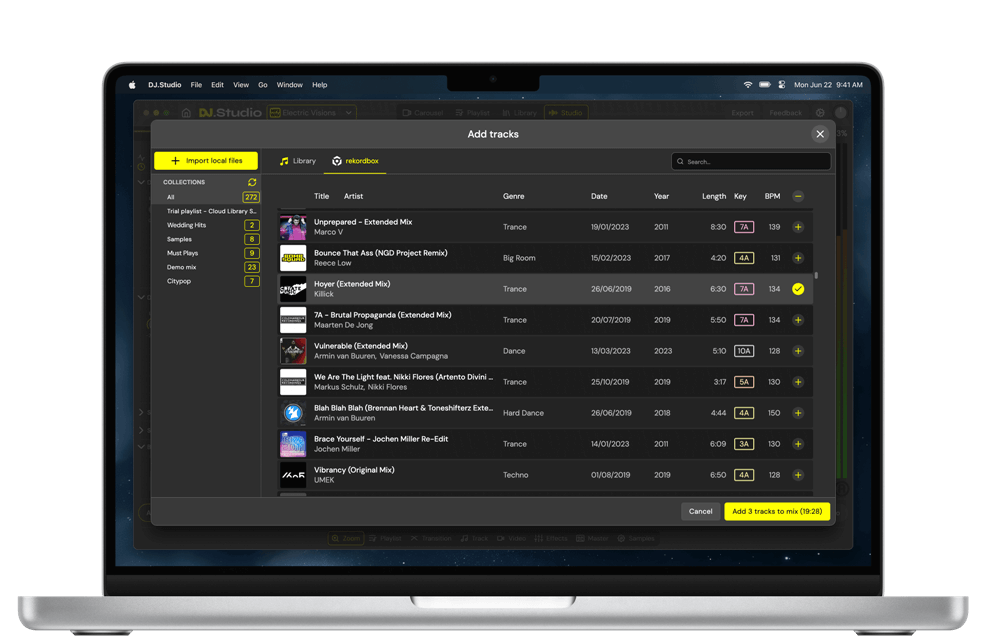Add Unprepared - Extended Mix with plus icon

pyautogui.click(x=798, y=227)
